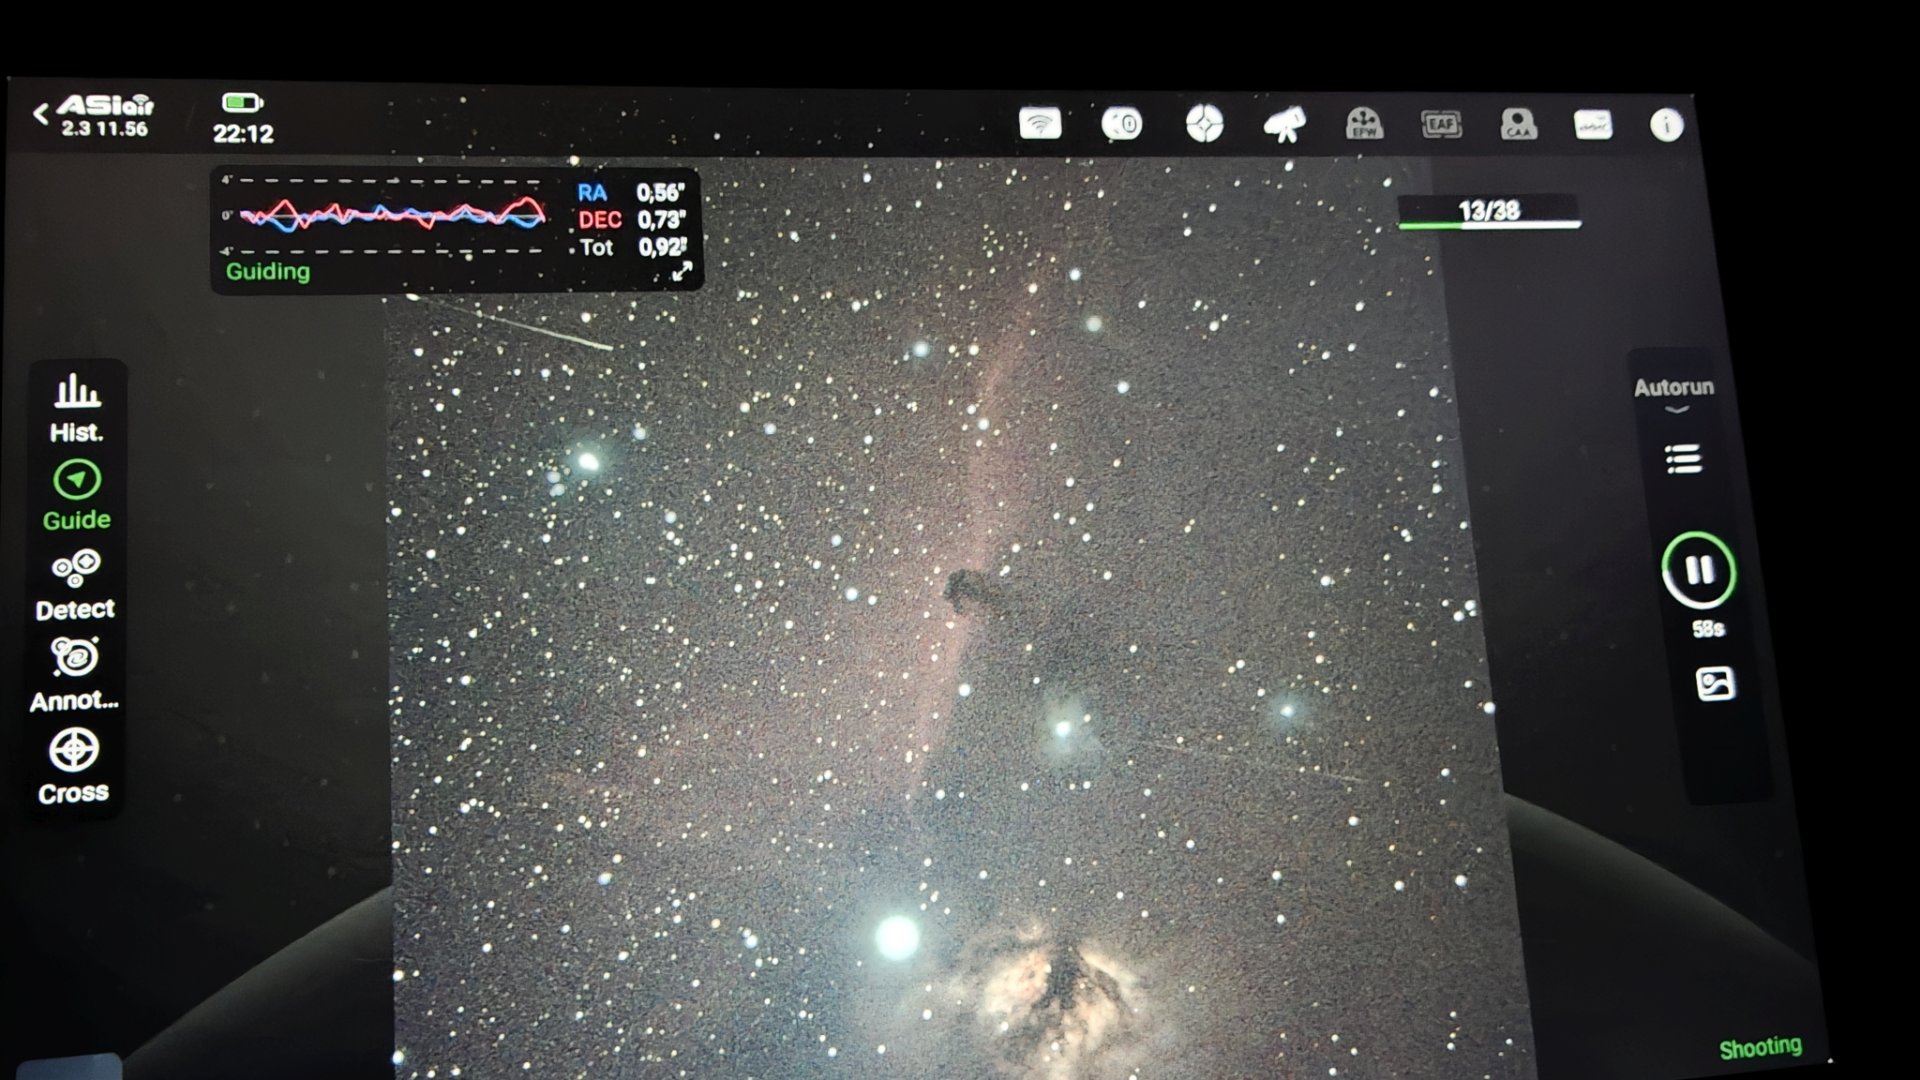Tap the ASIAIR logo
The image size is (1920, 1080).
105,105
